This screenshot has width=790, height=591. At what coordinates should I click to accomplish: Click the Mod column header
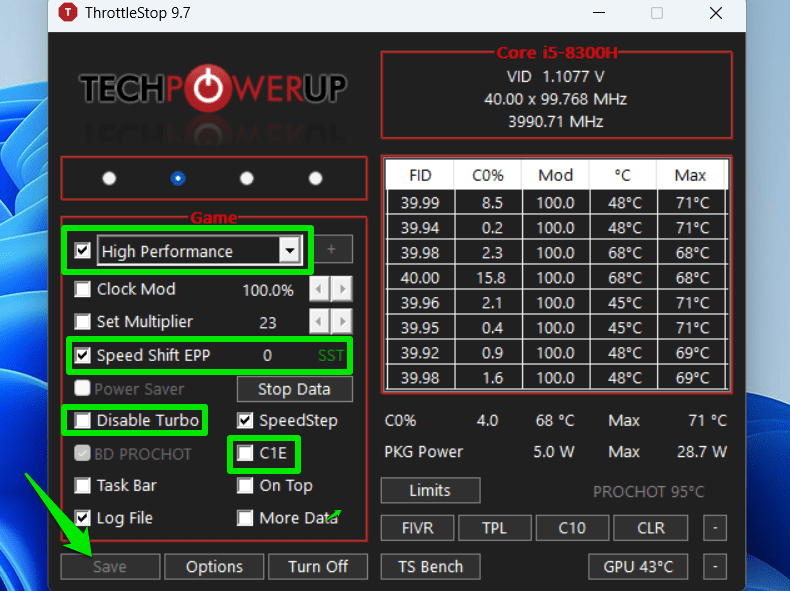click(555, 175)
